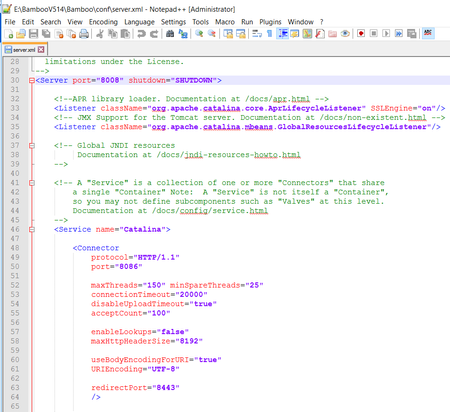Click the redirectPort="8443" attribute
This screenshot has height=412, width=450.
(x=135, y=388)
